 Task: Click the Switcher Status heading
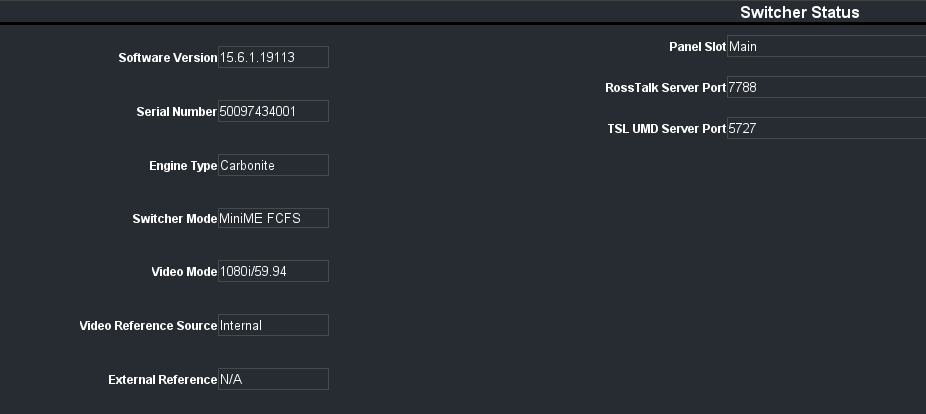tap(799, 12)
